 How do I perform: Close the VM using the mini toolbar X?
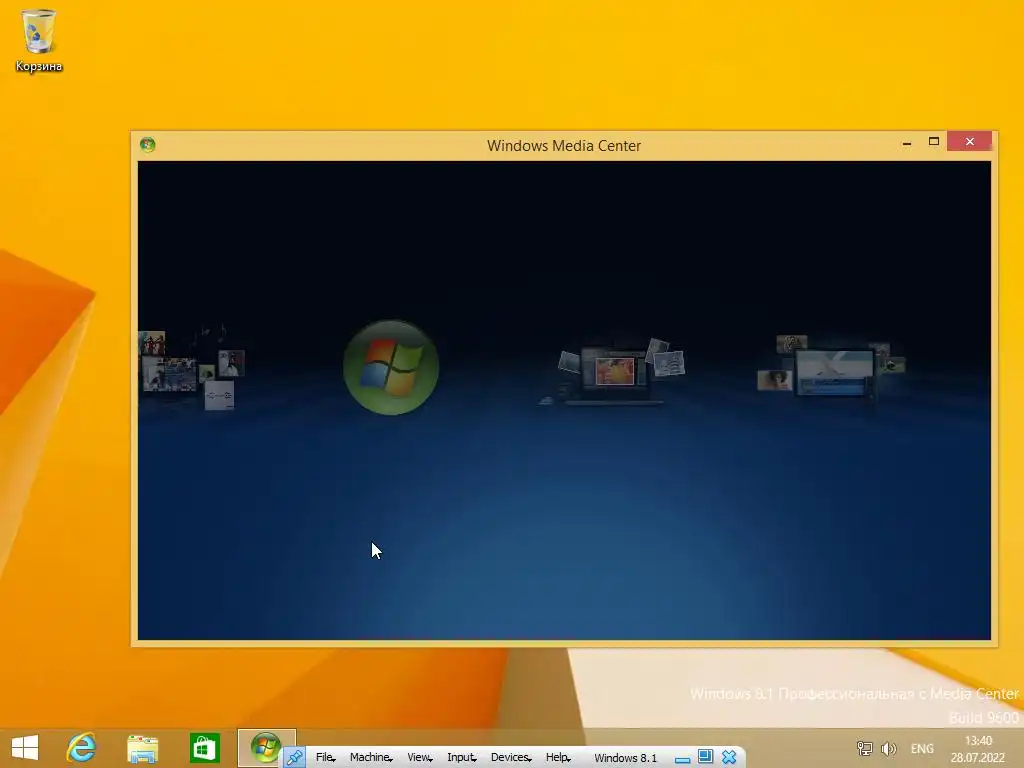click(729, 758)
